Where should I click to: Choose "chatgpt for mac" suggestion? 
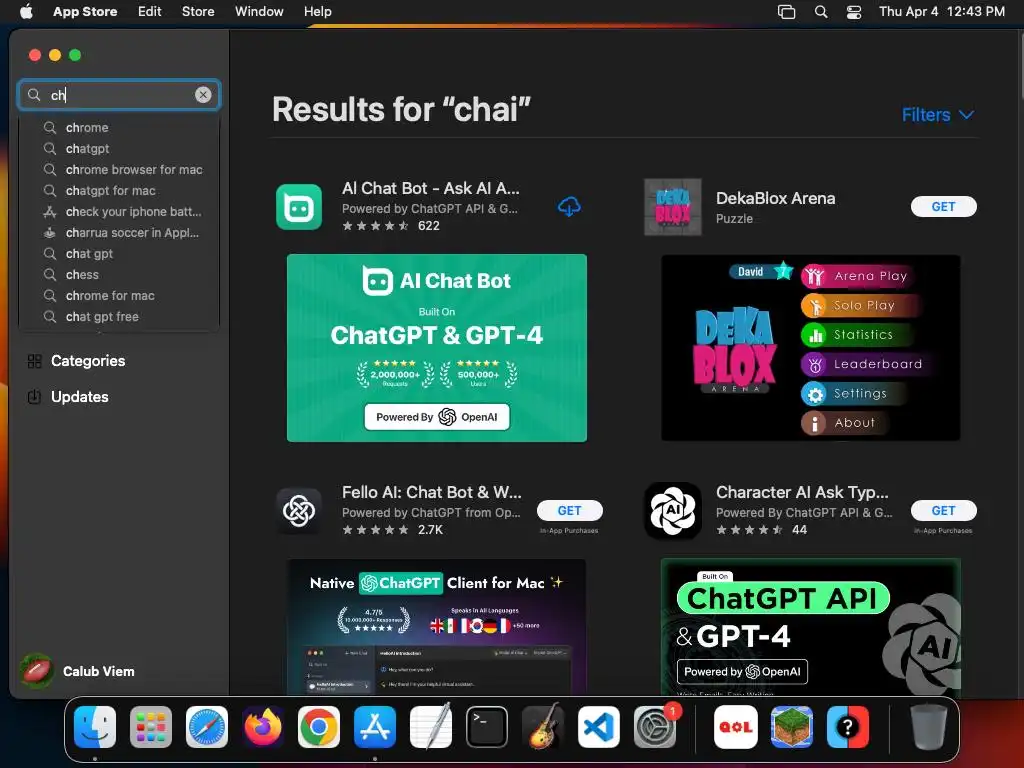[119, 191]
